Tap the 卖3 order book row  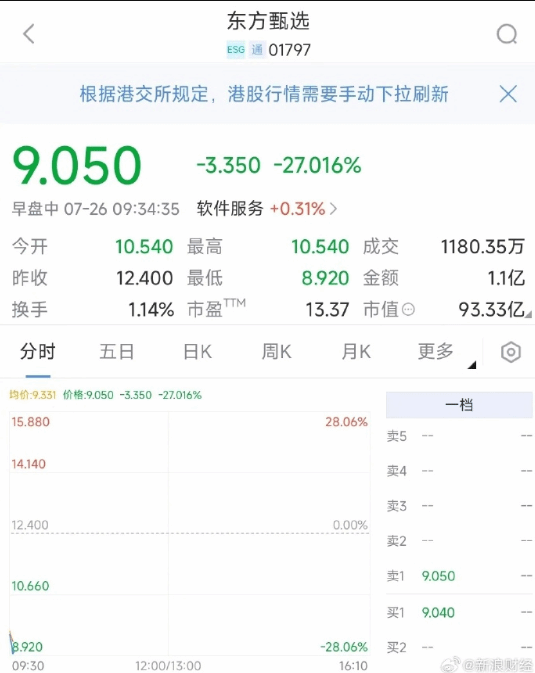[459, 506]
